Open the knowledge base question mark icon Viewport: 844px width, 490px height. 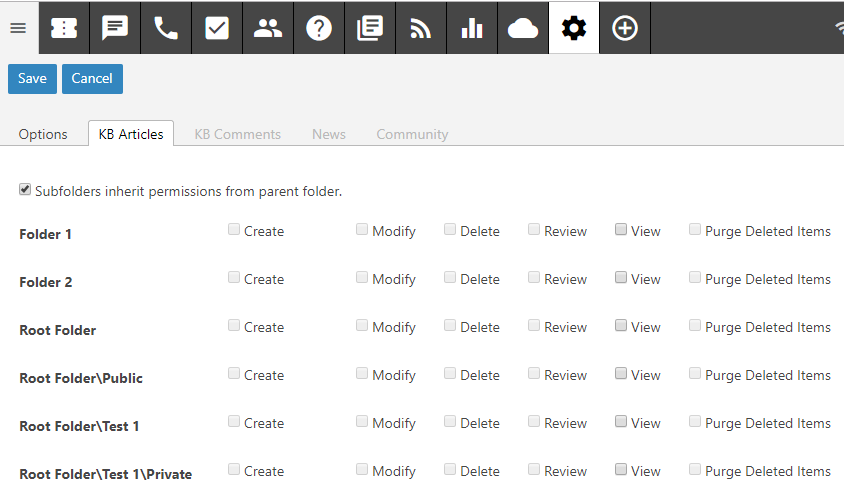pos(319,28)
